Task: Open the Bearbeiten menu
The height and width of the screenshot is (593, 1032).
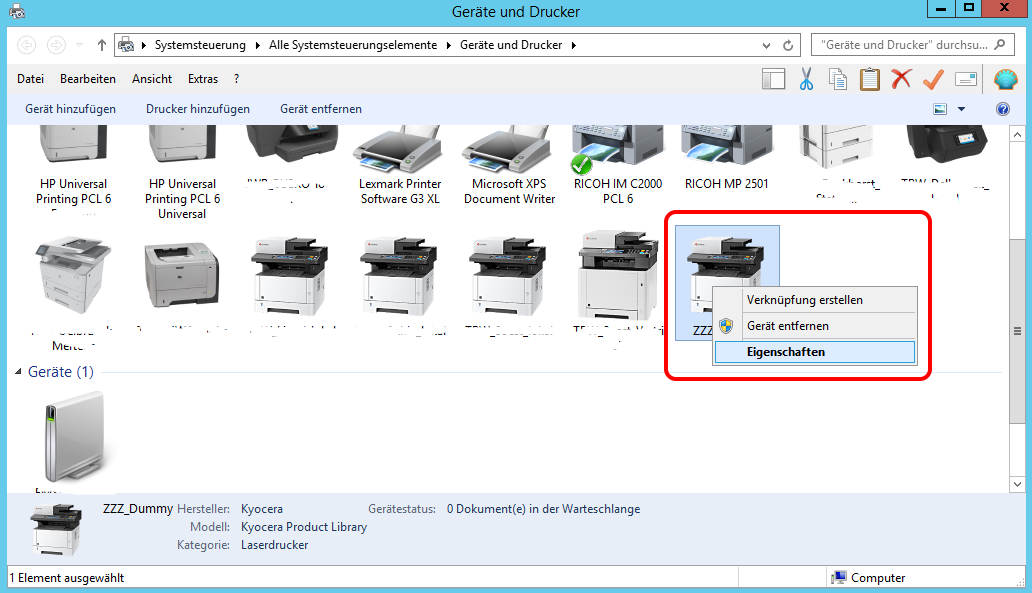Action: point(88,79)
